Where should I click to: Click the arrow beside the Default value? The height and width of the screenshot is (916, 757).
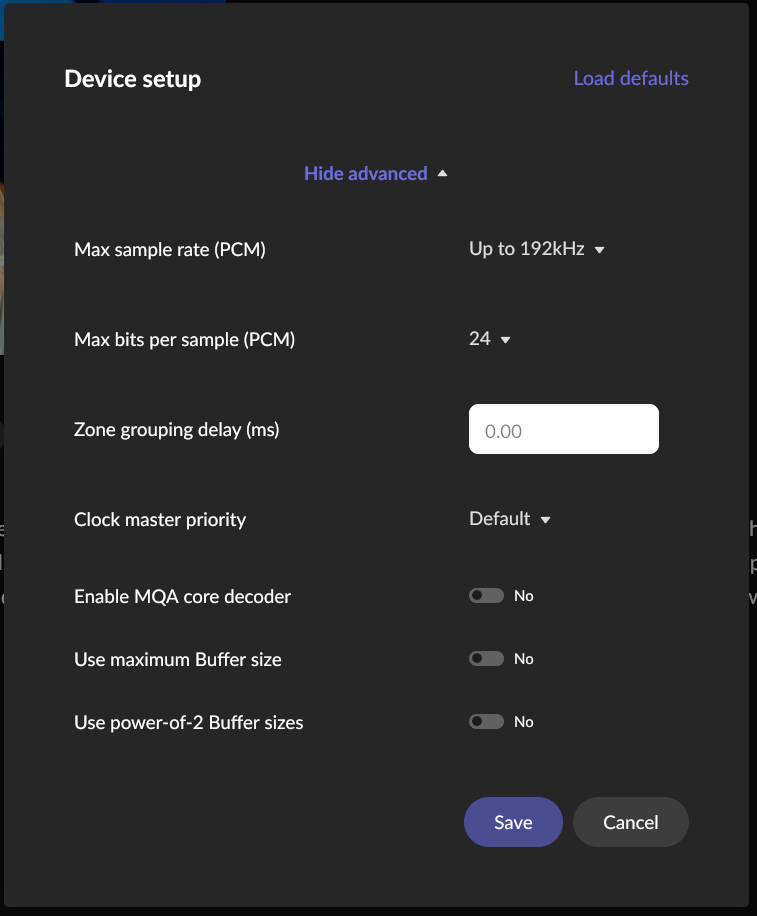pyautogui.click(x=545, y=520)
